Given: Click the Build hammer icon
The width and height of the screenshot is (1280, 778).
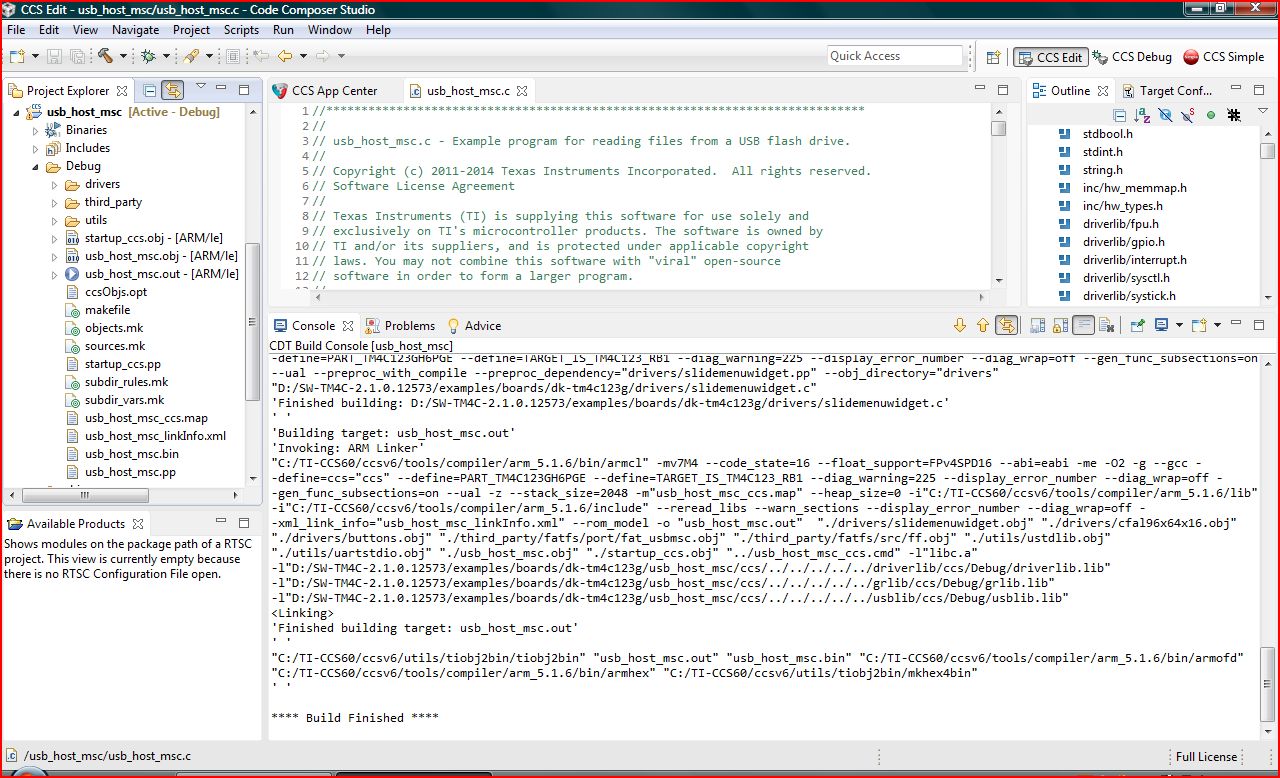Looking at the screenshot, I should [105, 56].
